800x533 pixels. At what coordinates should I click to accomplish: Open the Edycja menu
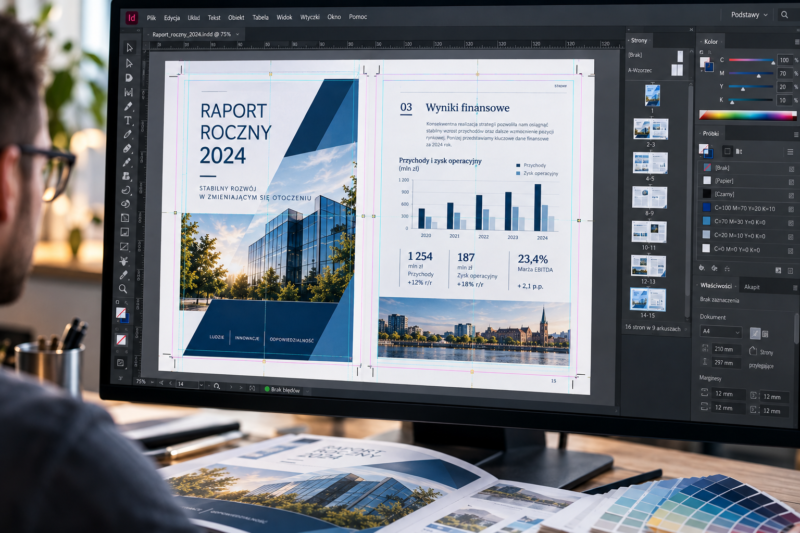[171, 18]
